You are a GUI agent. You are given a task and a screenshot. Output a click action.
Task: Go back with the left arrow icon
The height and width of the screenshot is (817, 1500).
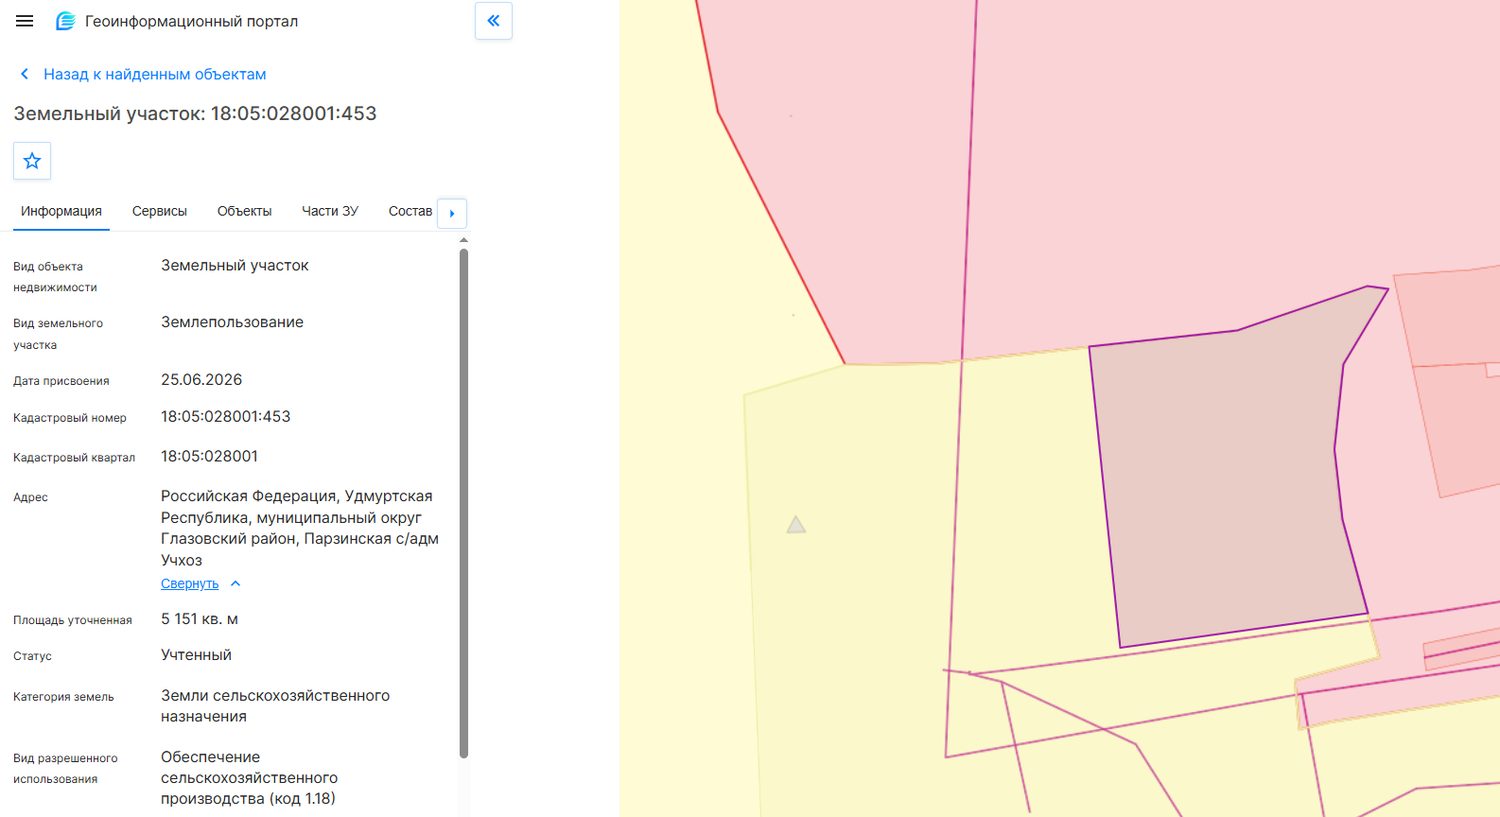pos(24,74)
